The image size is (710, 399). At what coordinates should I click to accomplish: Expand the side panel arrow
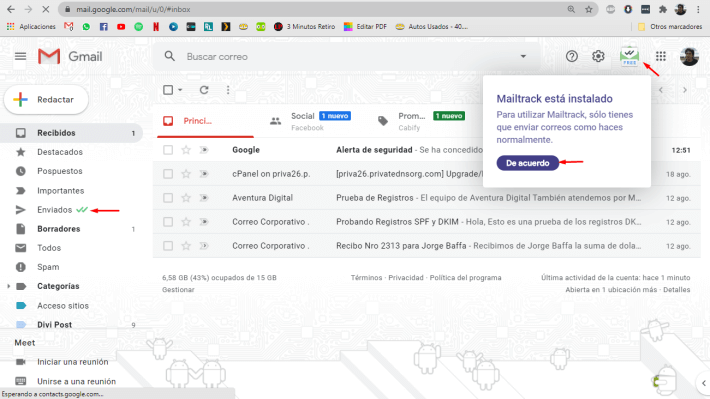pyautogui.click(x=704, y=383)
